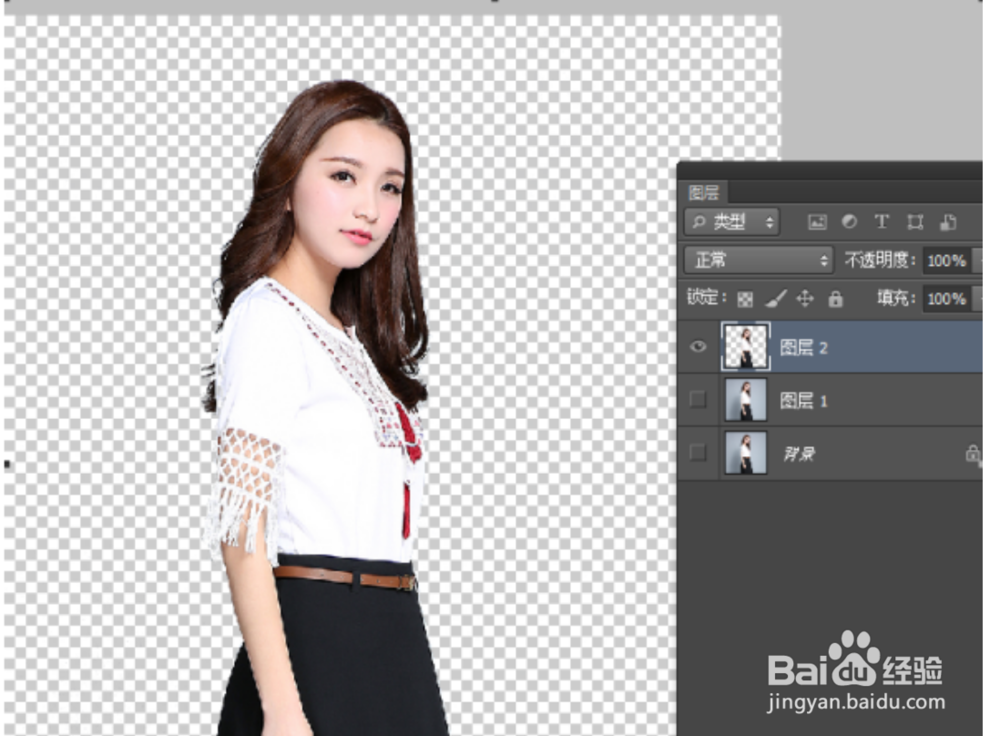The width and height of the screenshot is (1000, 736).
Task: Lock all padlock icon
Action: tap(835, 298)
